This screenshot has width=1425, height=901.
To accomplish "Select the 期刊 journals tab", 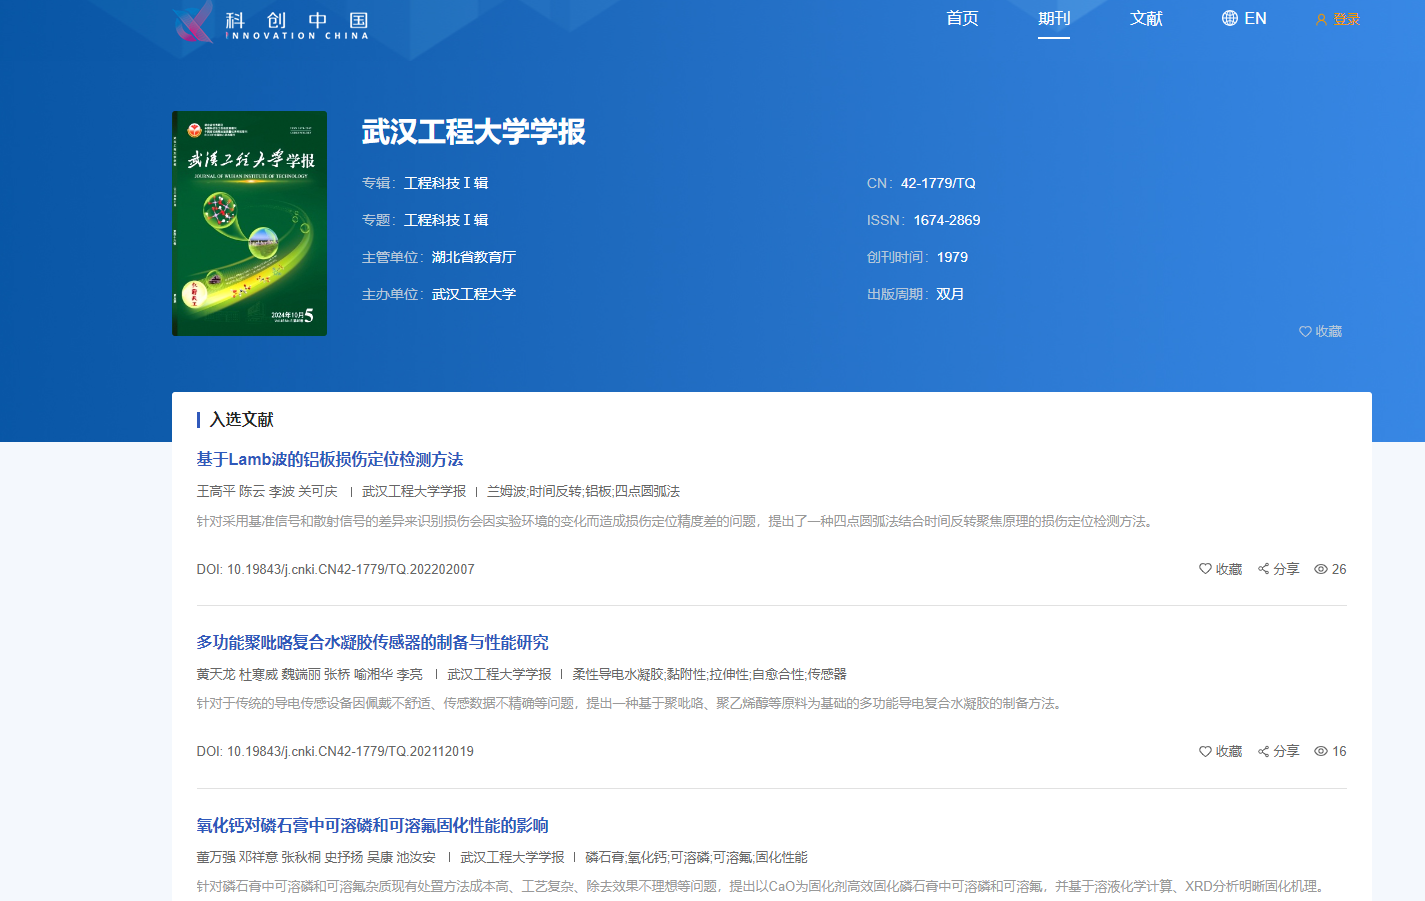I will click(1054, 18).
